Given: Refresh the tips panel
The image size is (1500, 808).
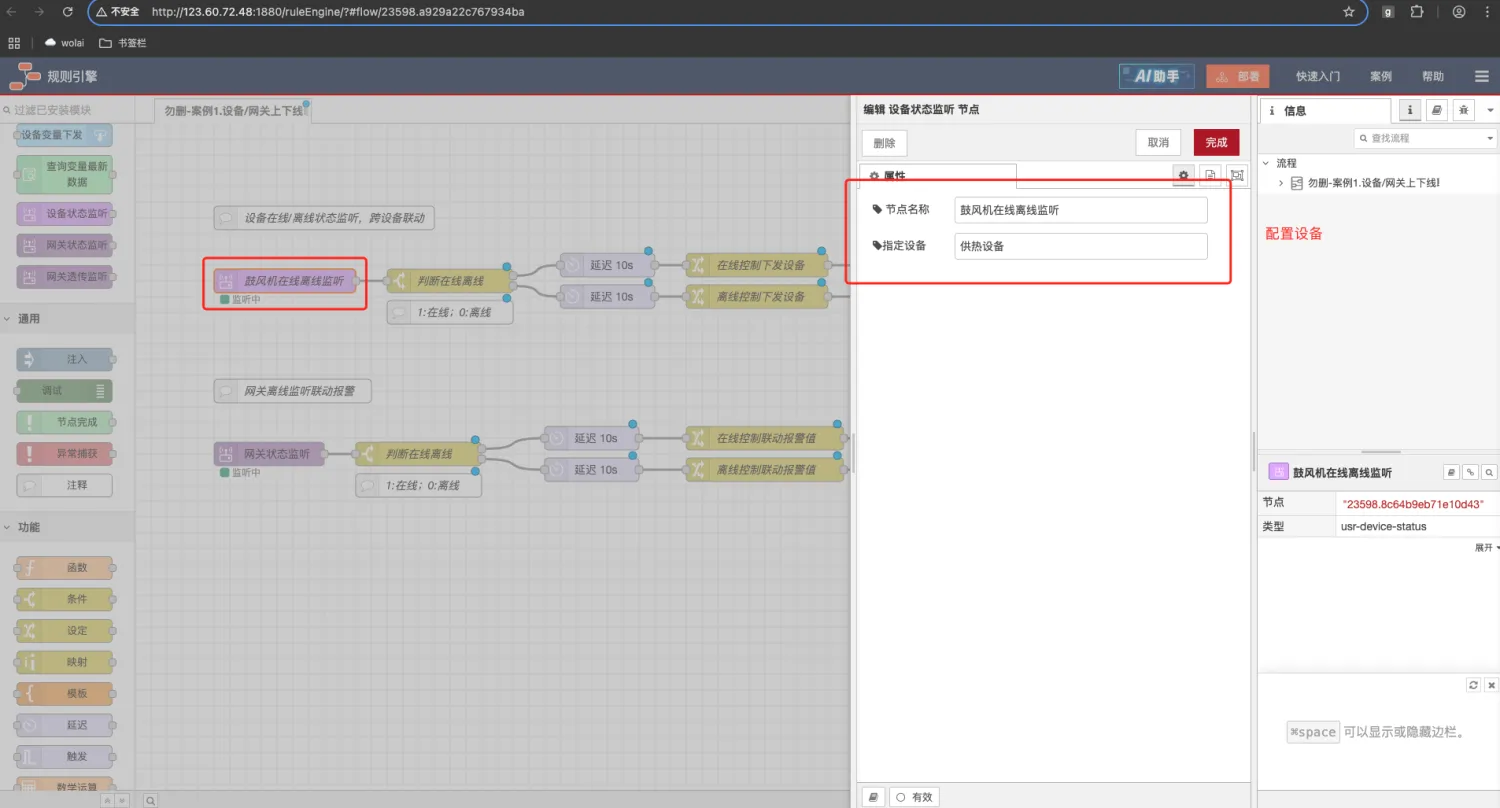Looking at the screenshot, I should point(1473,685).
